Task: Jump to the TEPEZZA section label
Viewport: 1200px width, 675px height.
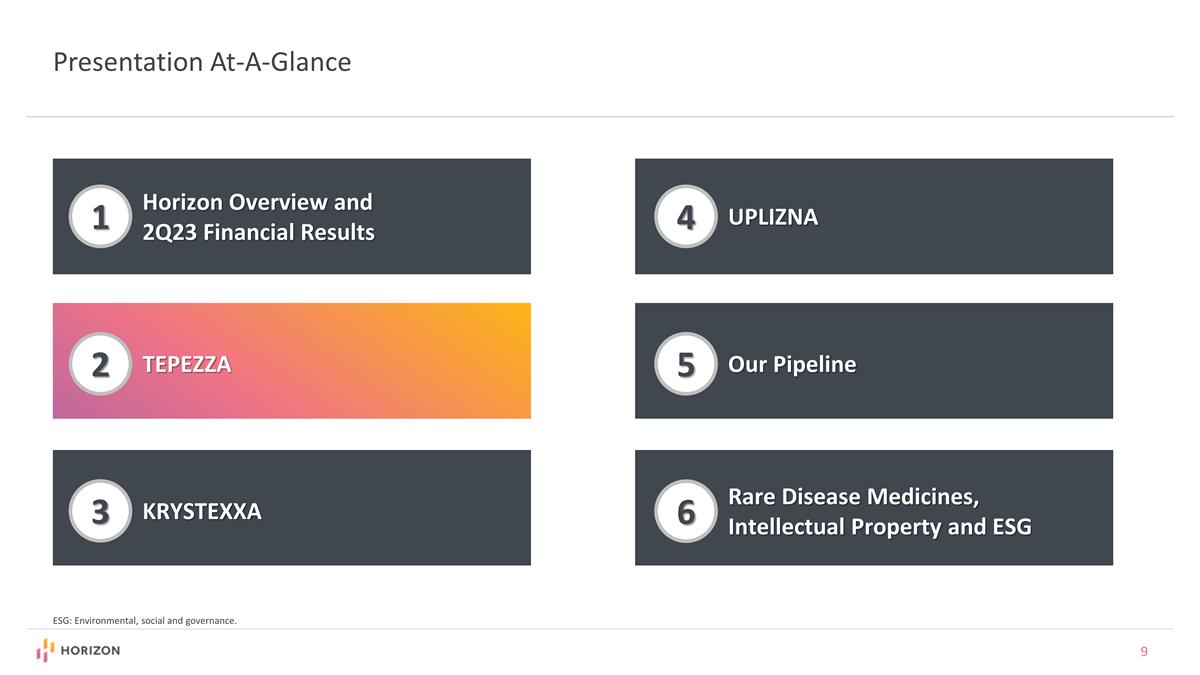Action: (187, 364)
